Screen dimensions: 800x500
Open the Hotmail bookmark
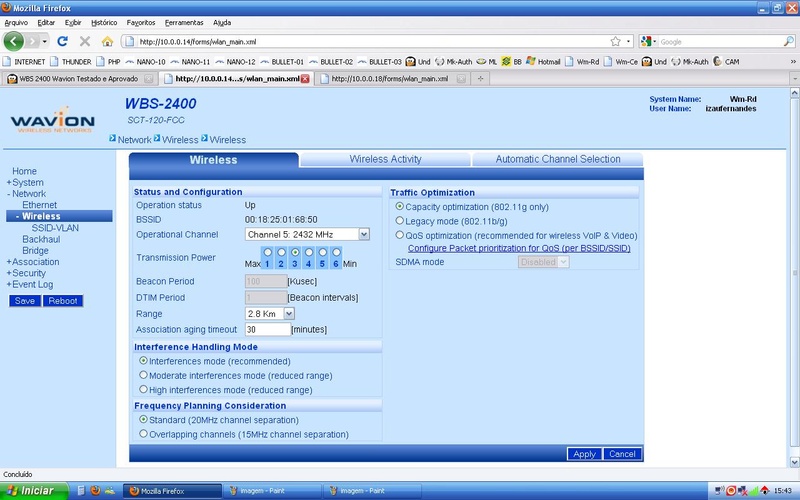point(543,62)
